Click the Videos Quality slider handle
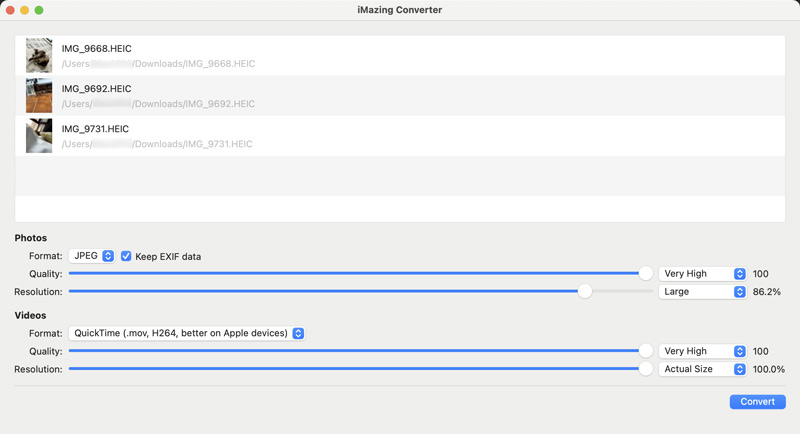 pyautogui.click(x=645, y=351)
